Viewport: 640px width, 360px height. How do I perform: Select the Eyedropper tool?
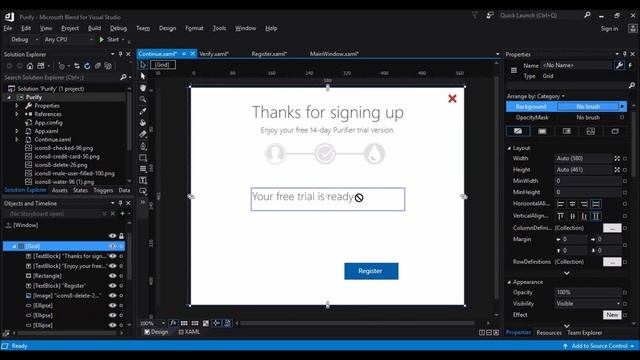click(143, 111)
